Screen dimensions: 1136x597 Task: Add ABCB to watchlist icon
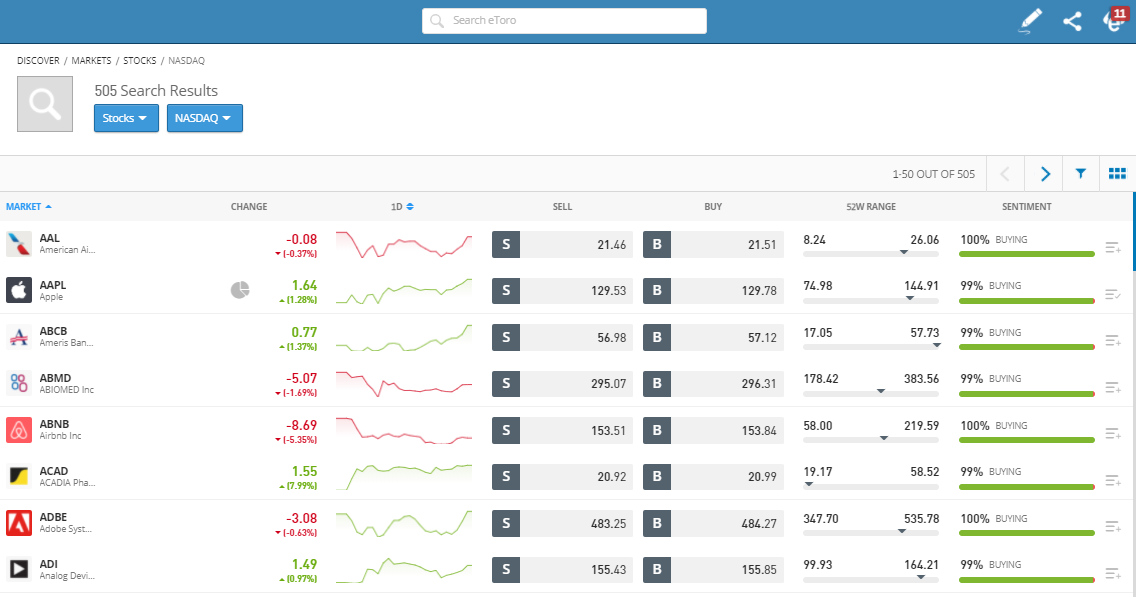tap(1113, 341)
